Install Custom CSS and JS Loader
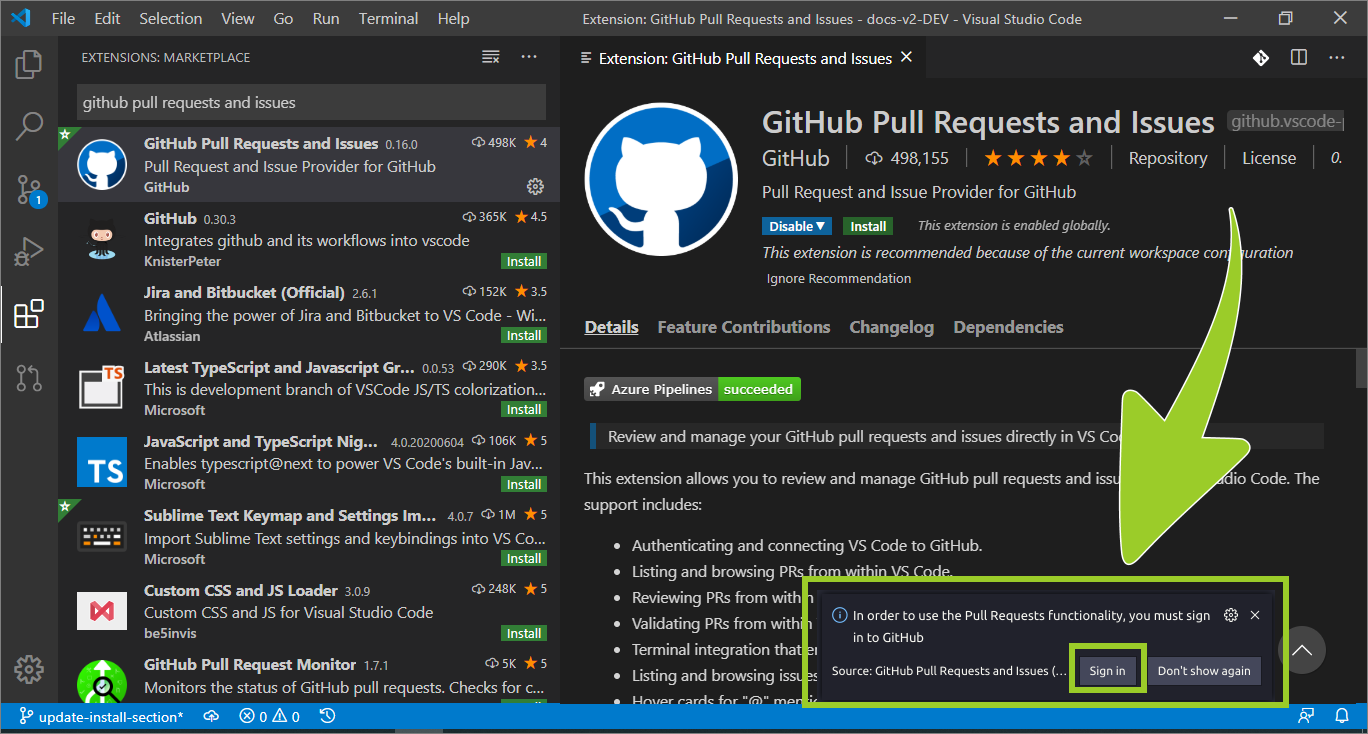1368x734 pixels. click(524, 633)
